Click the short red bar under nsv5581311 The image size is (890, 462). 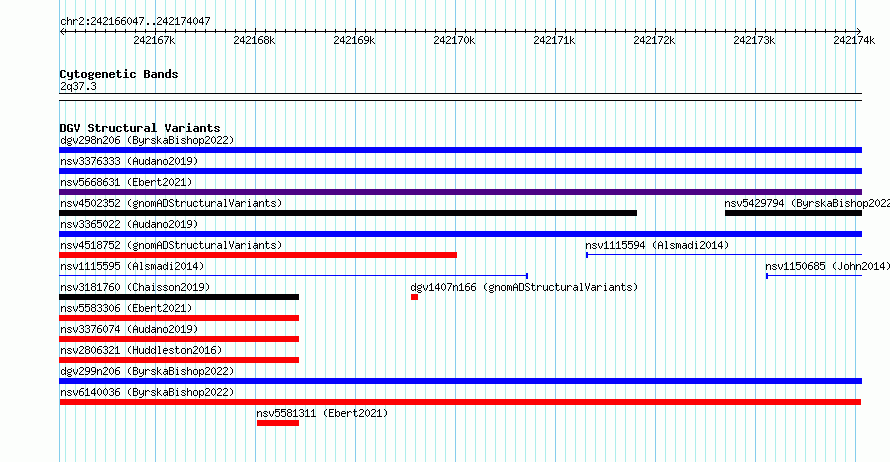click(278, 423)
